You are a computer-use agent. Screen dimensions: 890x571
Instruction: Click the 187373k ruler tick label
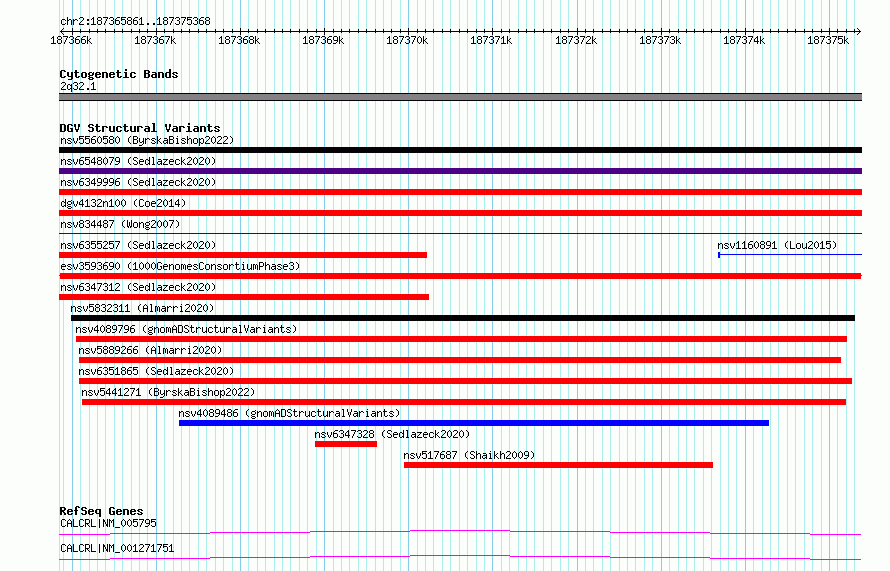click(660, 40)
